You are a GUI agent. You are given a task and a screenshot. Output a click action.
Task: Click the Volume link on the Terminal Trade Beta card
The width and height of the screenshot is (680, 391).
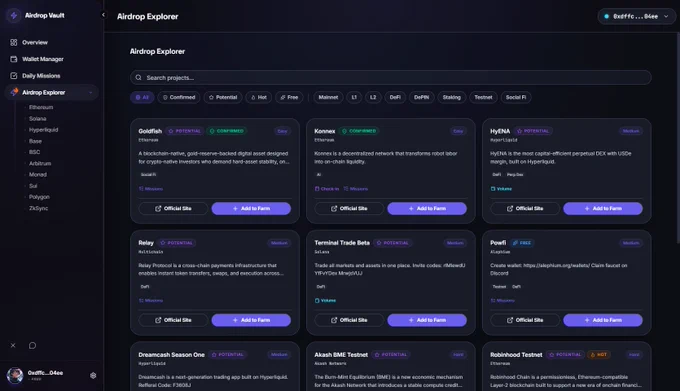tap(325, 300)
